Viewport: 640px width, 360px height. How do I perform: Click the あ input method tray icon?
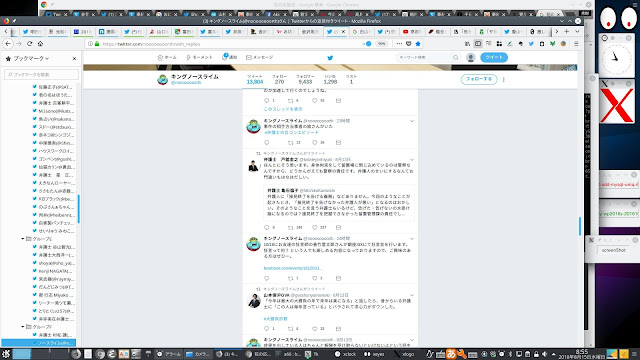[451, 354]
